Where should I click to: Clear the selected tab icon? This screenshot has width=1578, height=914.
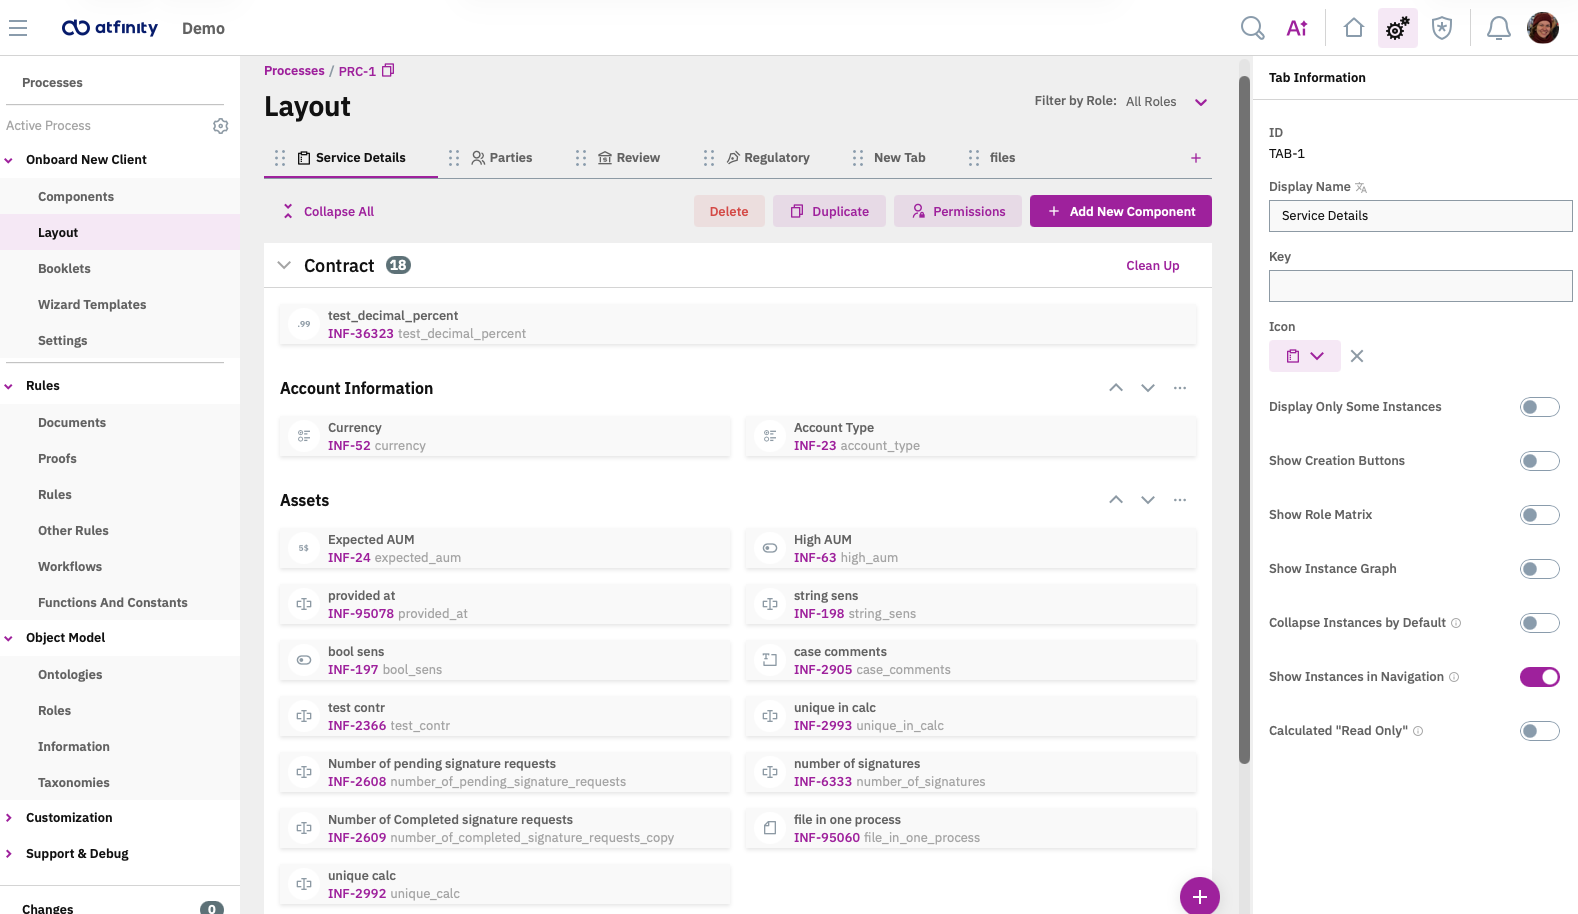tap(1357, 356)
